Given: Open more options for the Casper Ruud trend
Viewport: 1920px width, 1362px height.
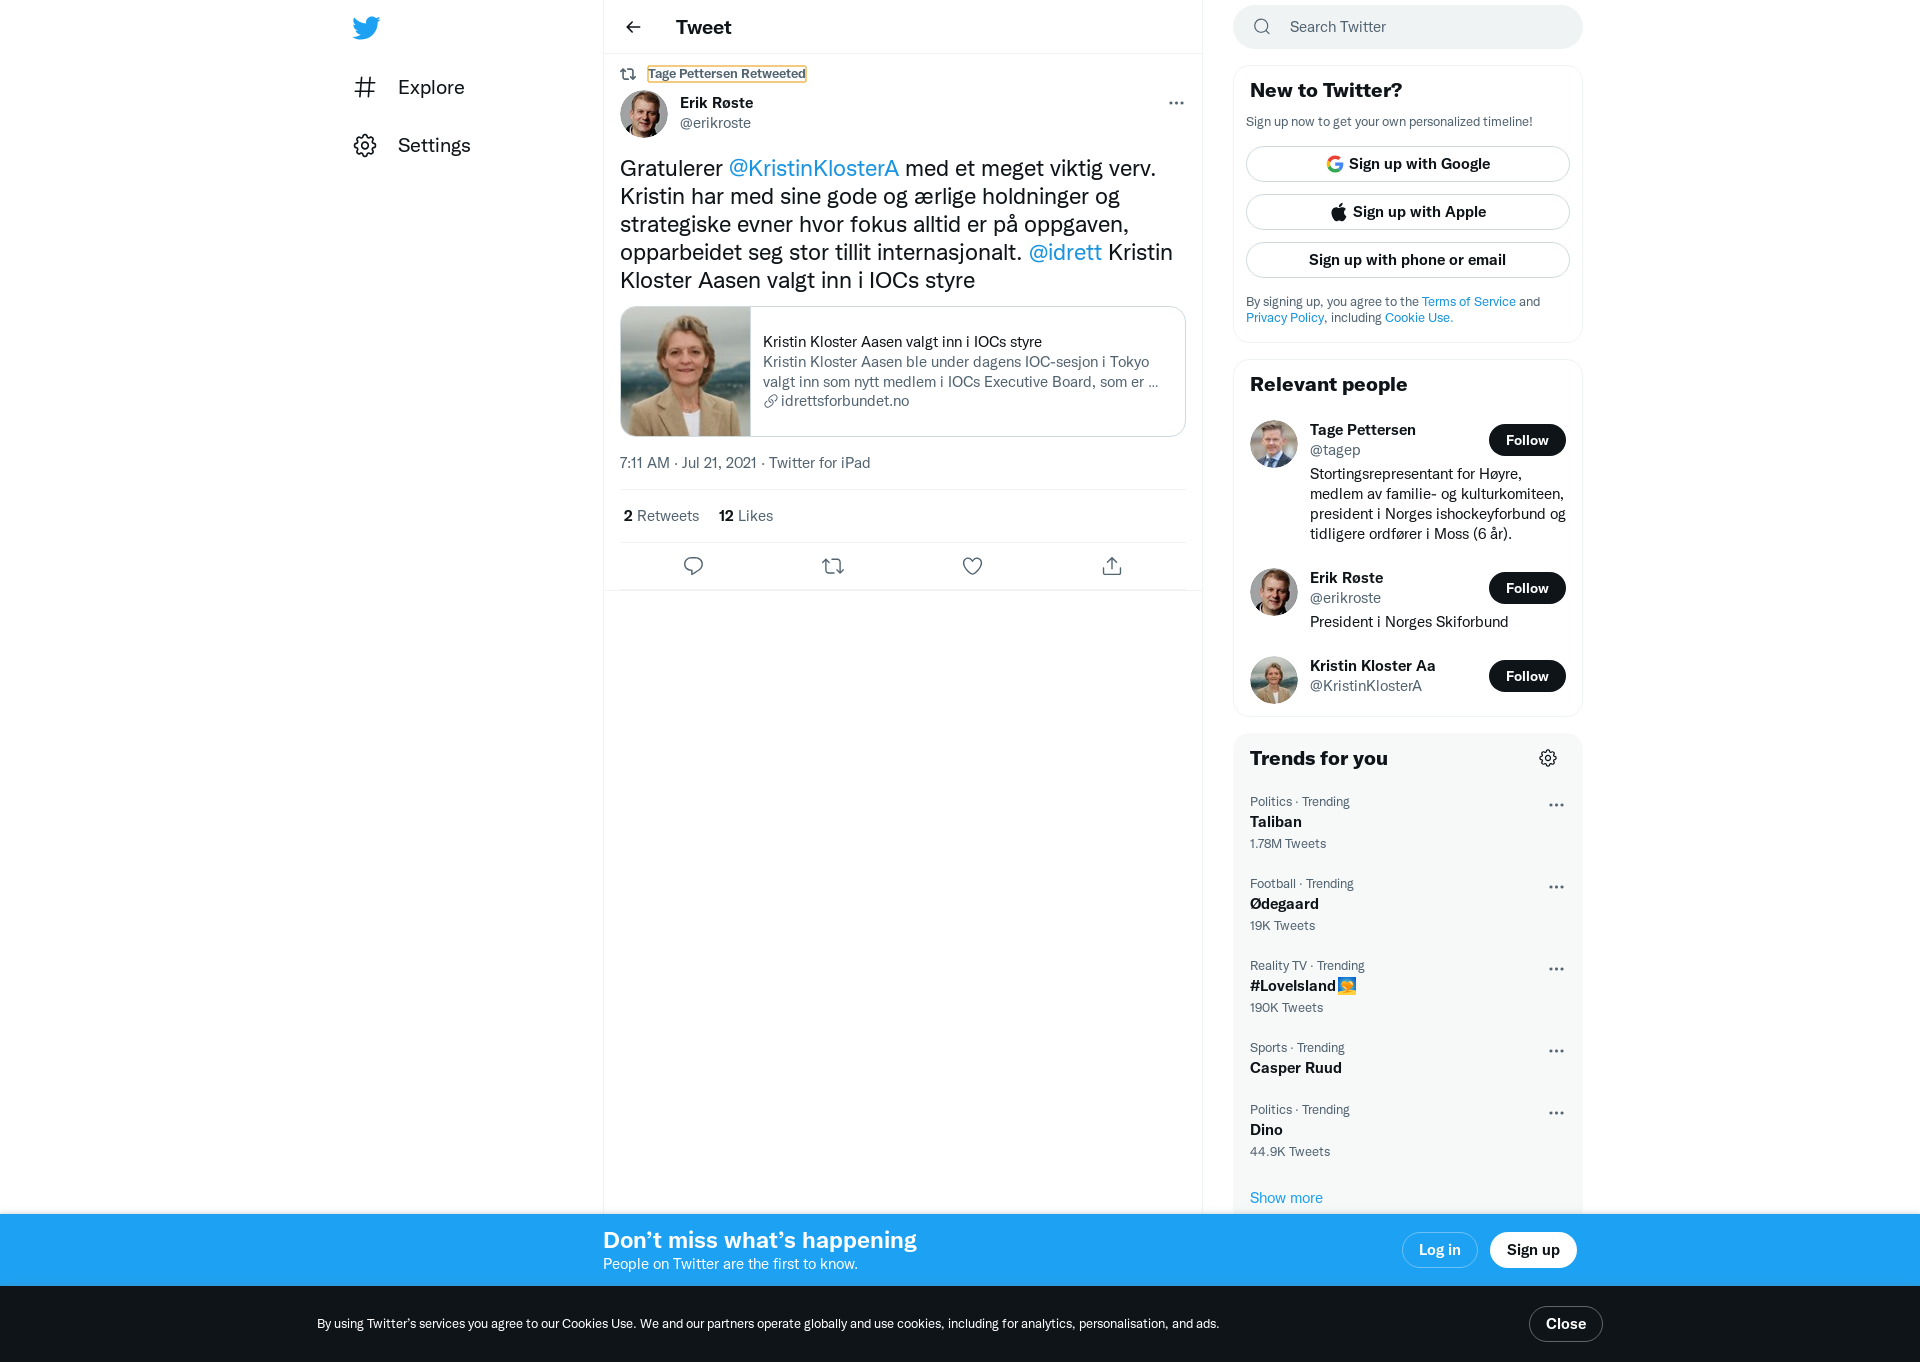Looking at the screenshot, I should coord(1556,1051).
